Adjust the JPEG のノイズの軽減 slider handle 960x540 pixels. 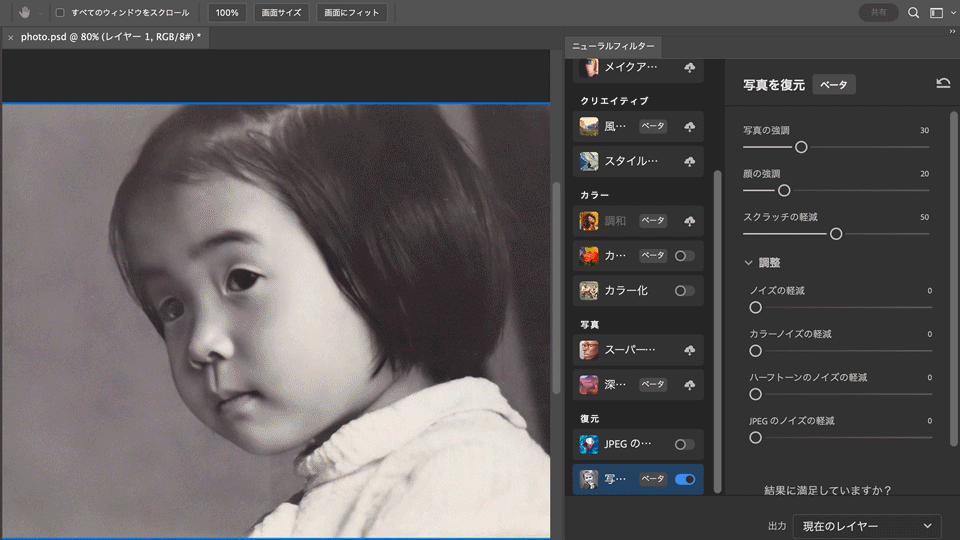(x=756, y=438)
